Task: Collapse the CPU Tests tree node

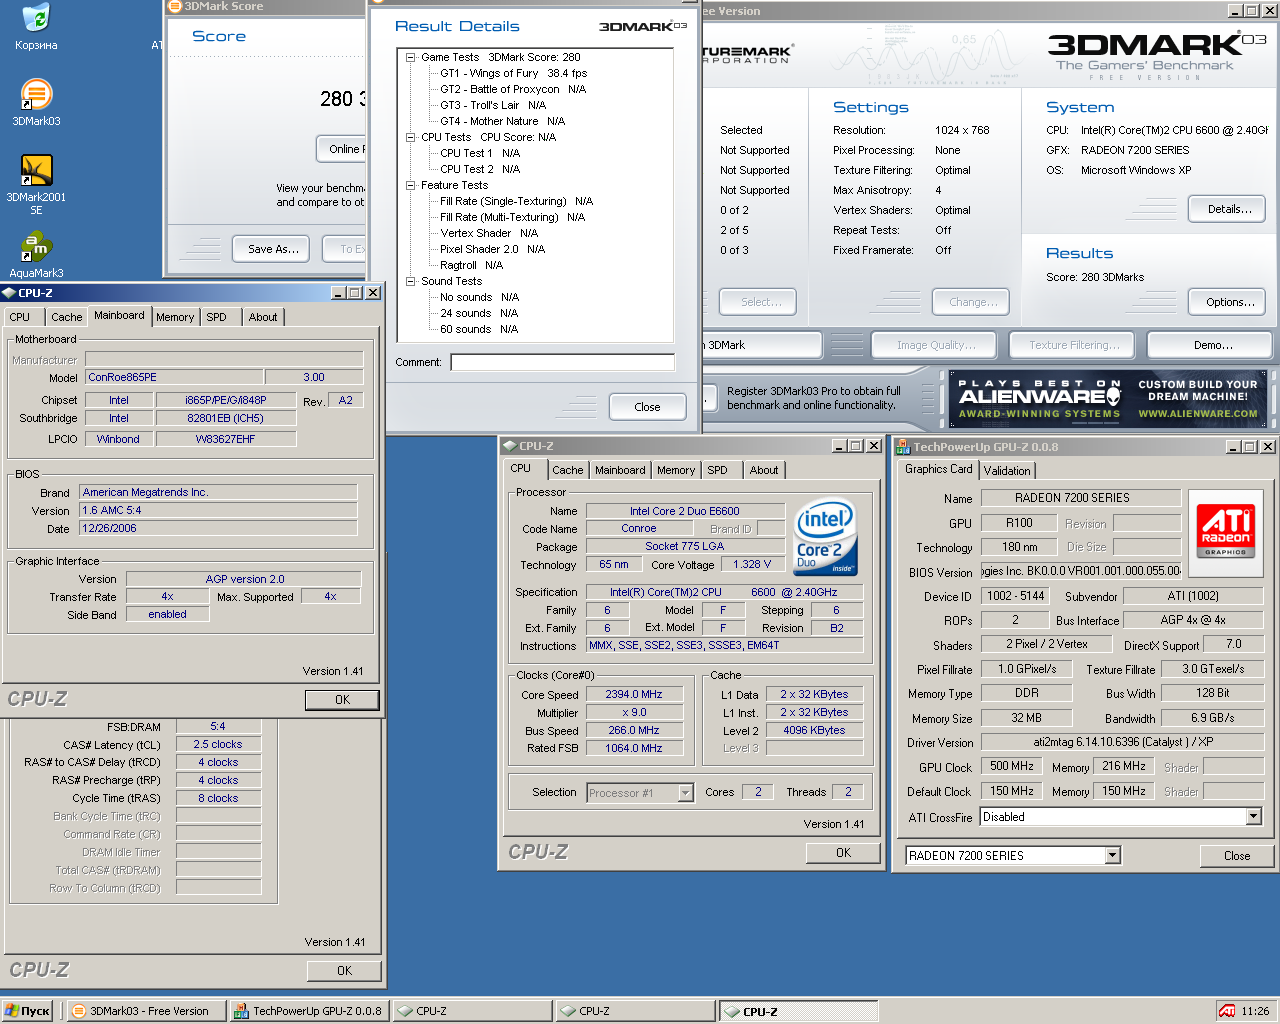Action: [410, 137]
